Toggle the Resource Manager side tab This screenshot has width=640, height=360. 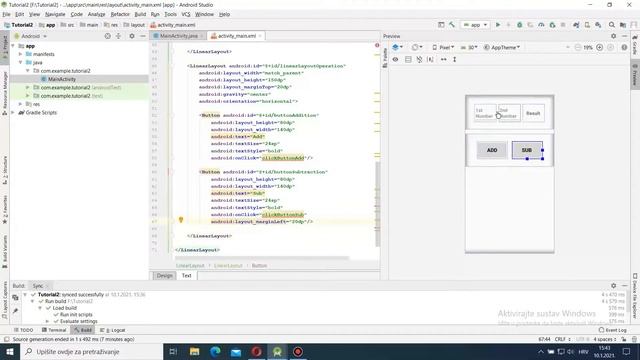5,93
